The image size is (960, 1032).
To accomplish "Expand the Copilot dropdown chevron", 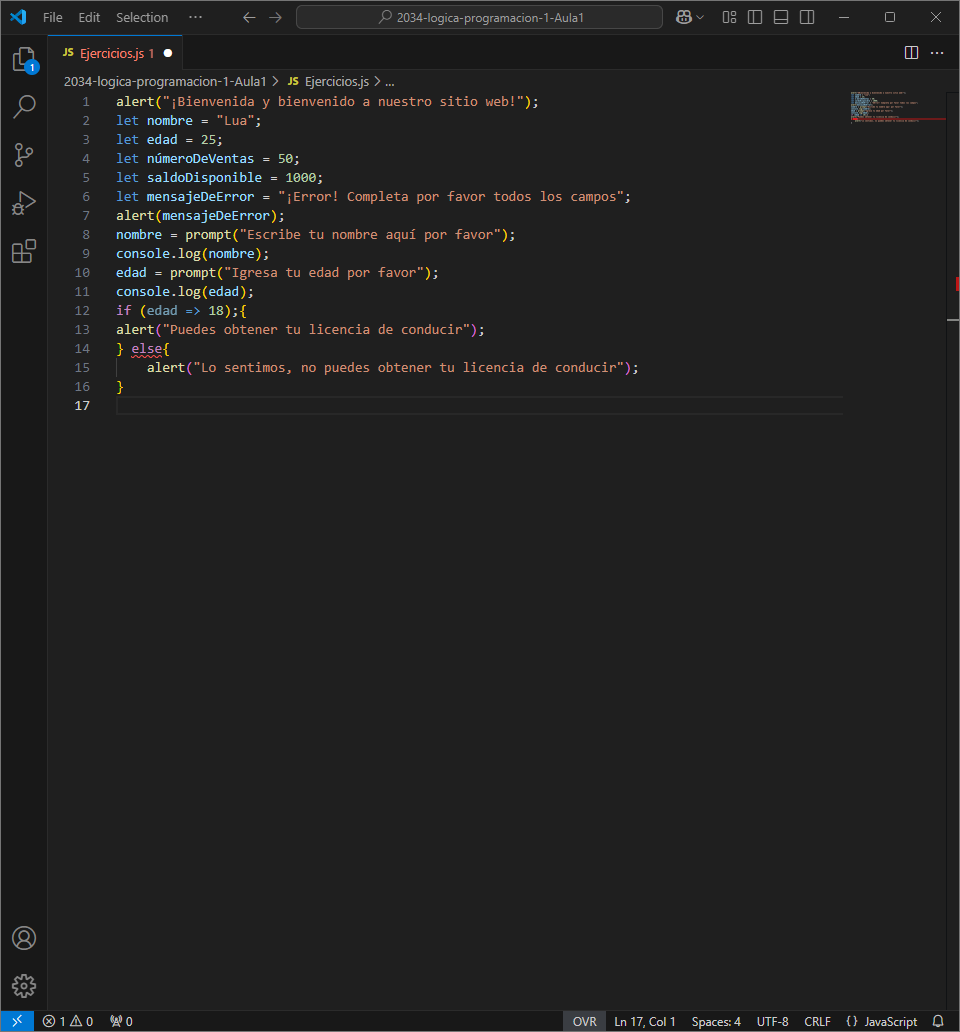I will (700, 18).
